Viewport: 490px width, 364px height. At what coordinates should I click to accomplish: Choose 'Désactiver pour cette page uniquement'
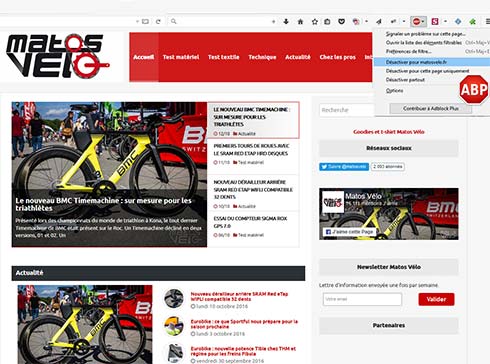427,71
